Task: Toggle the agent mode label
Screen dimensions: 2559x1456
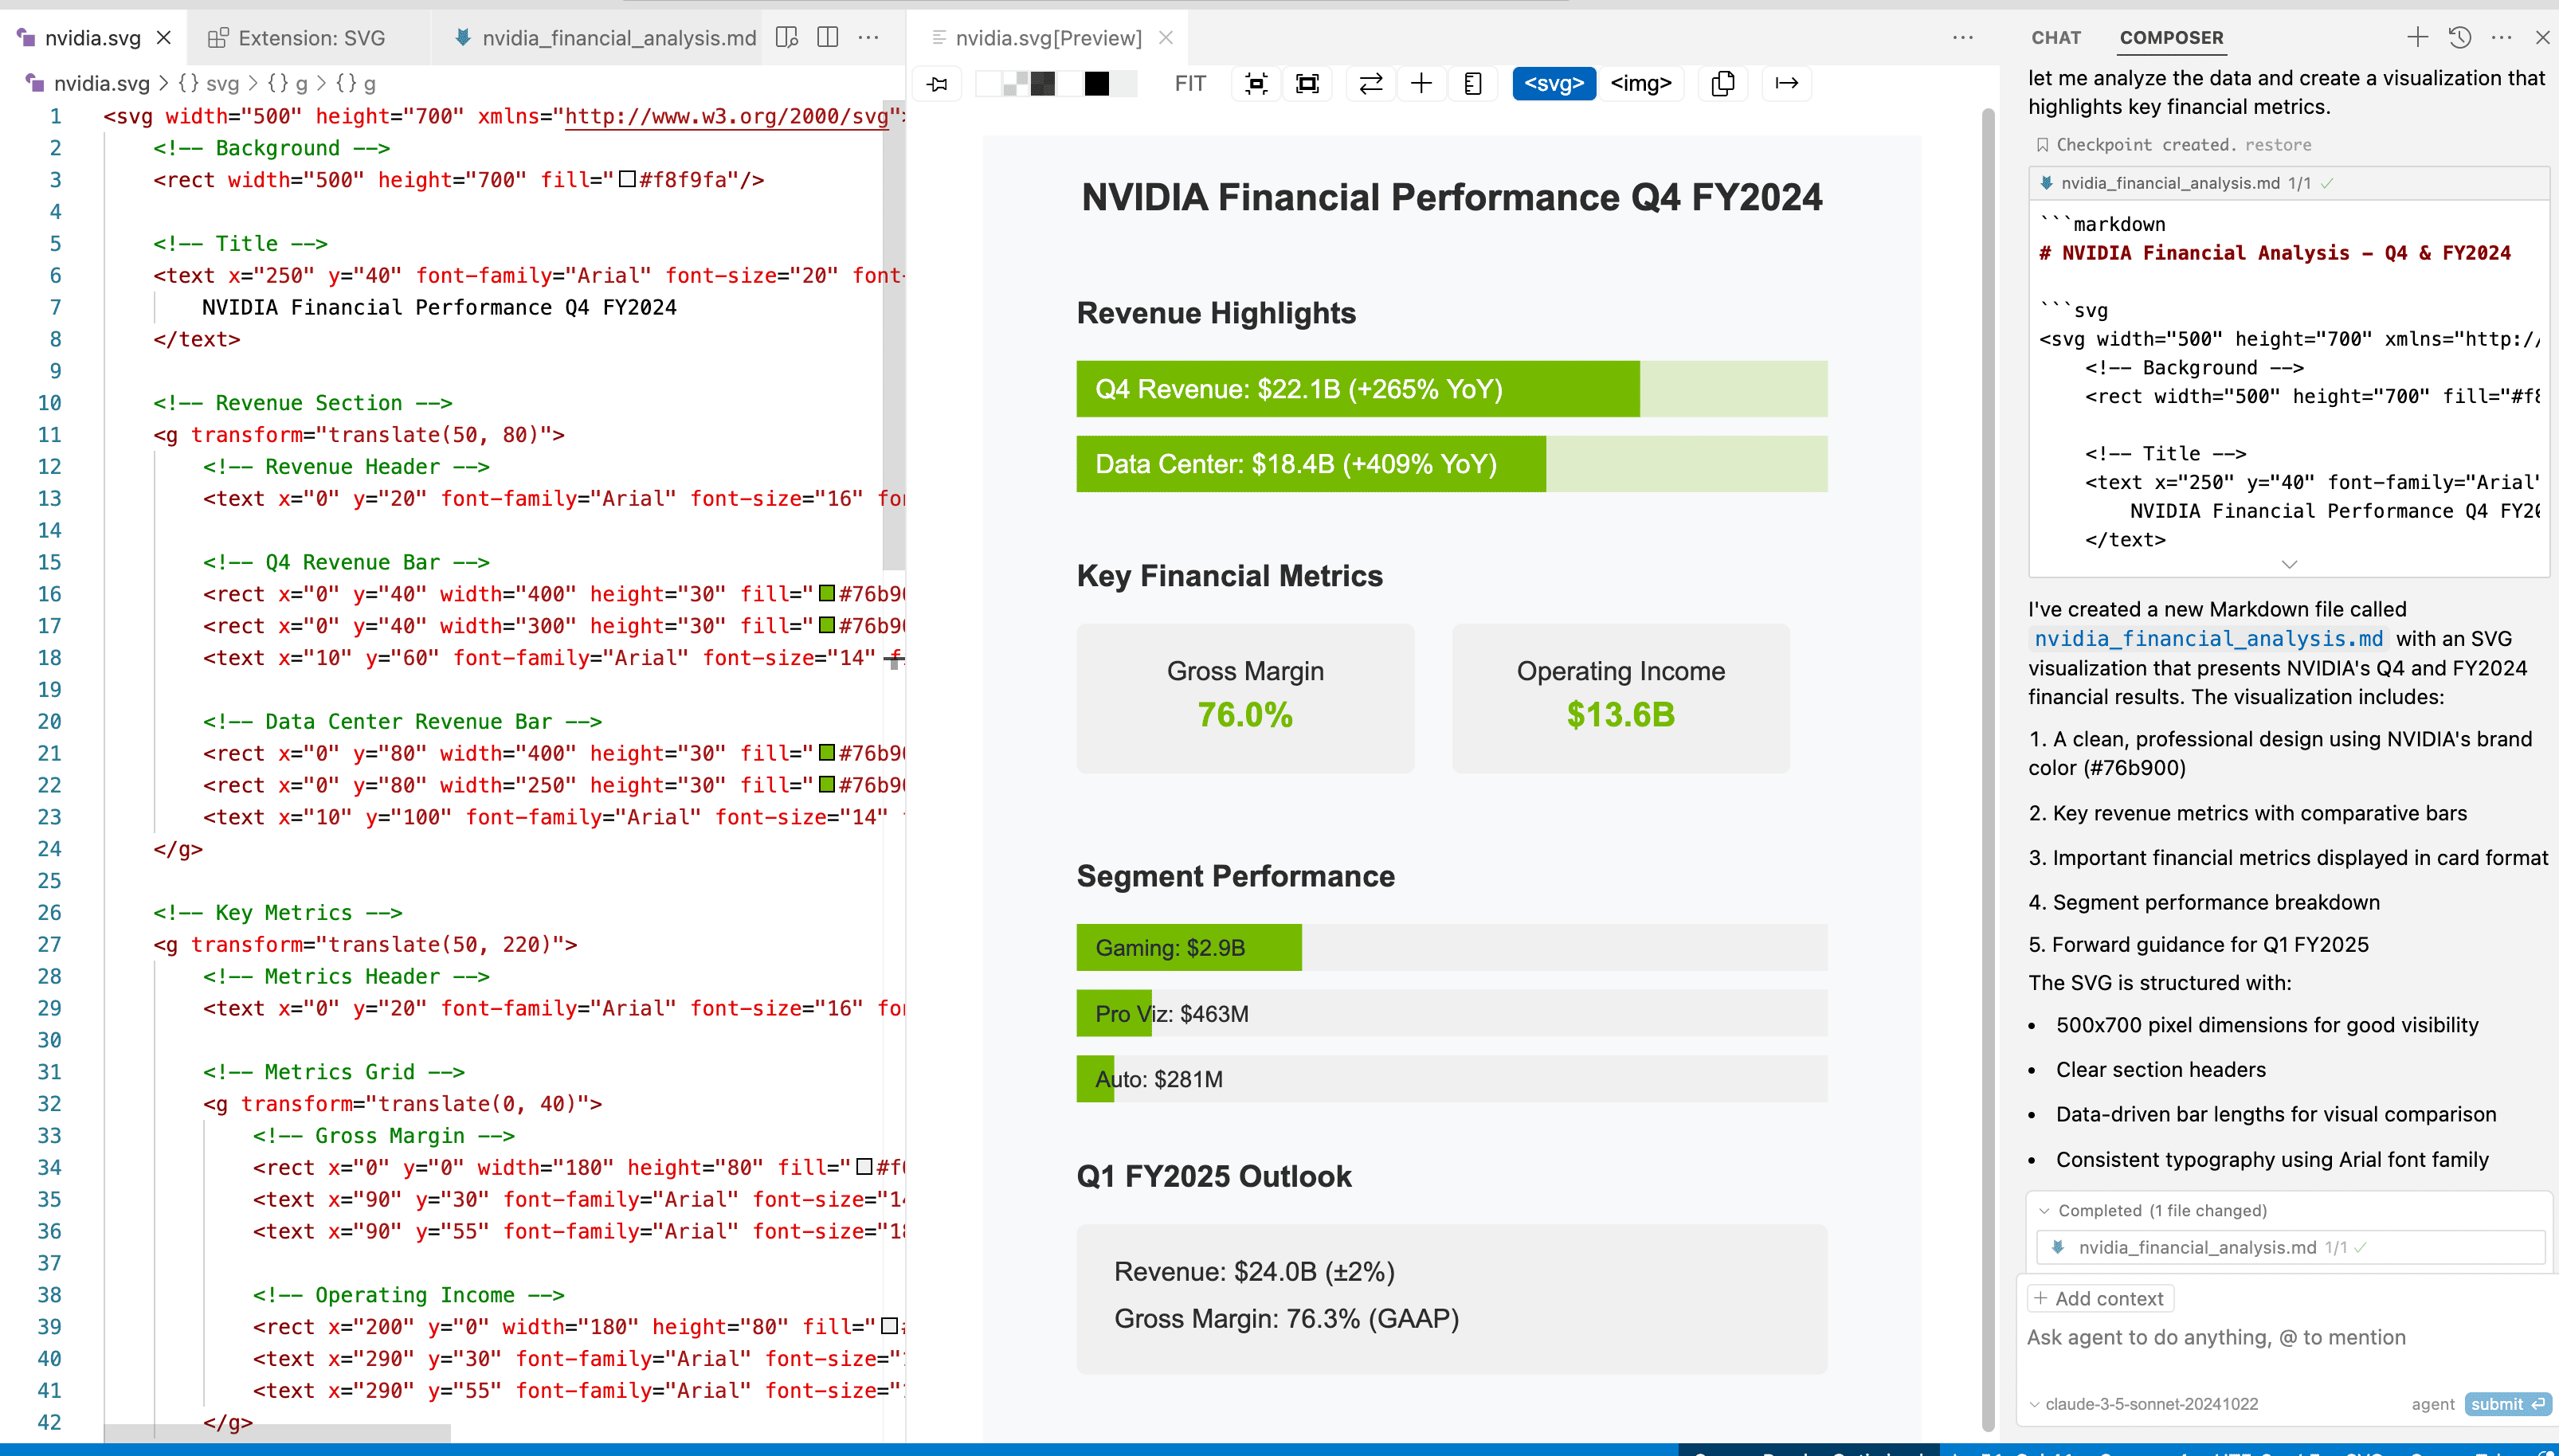Action: point(2433,1405)
